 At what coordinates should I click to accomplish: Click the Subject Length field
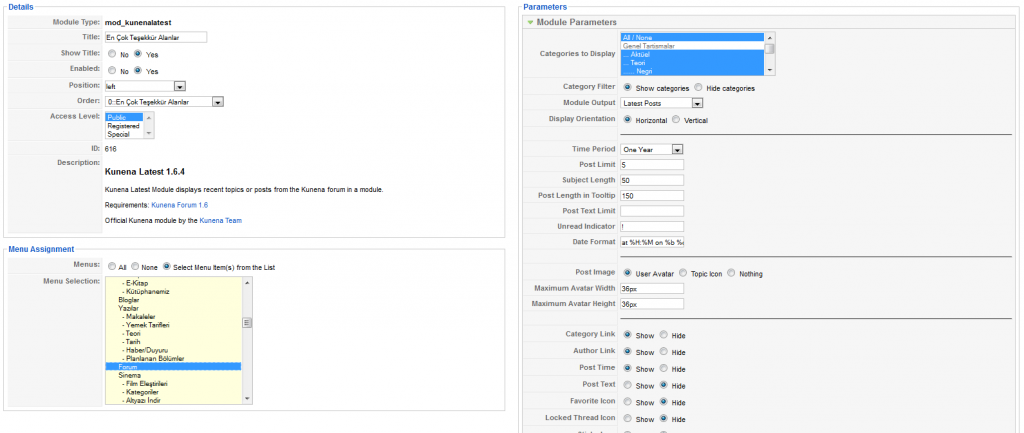pos(652,180)
